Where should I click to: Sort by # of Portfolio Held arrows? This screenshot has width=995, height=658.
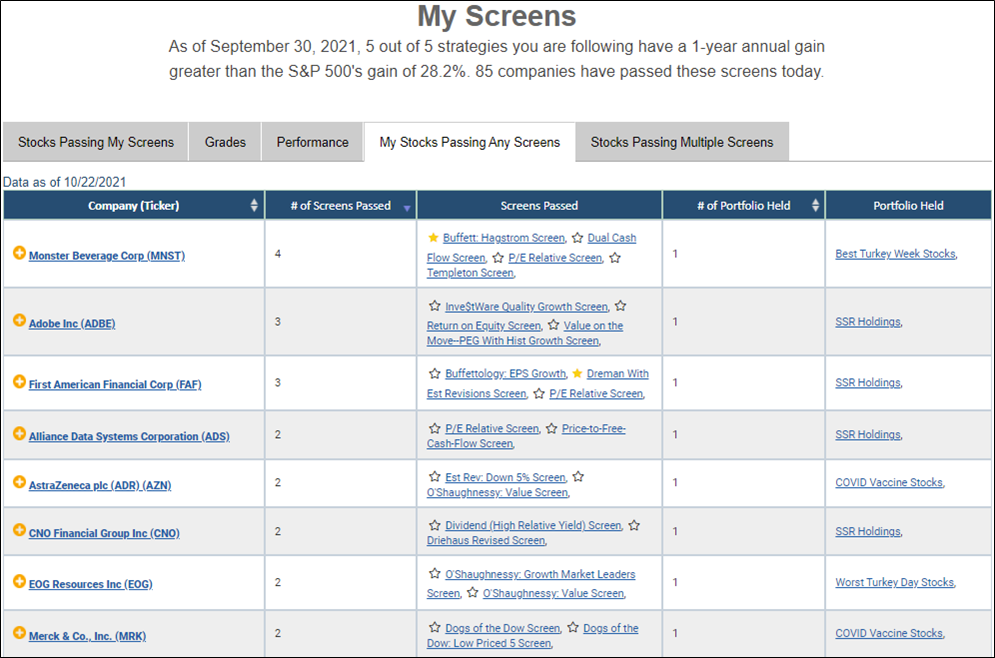click(x=815, y=205)
